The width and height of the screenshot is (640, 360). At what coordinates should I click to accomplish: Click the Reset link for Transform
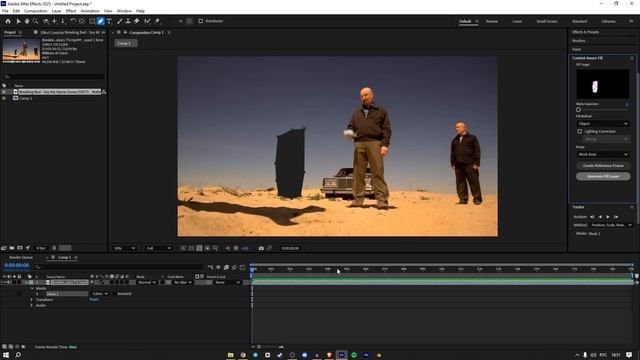pos(94,300)
